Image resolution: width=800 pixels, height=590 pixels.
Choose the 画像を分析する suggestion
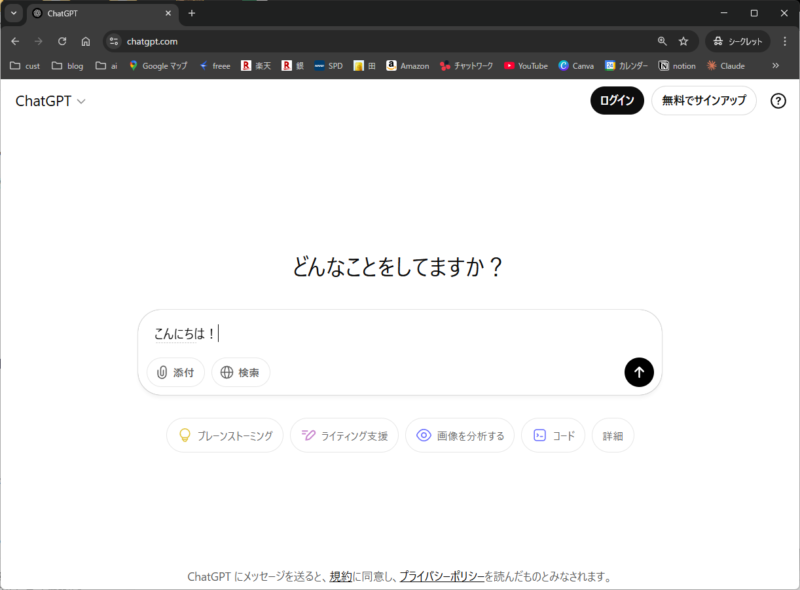click(460, 435)
